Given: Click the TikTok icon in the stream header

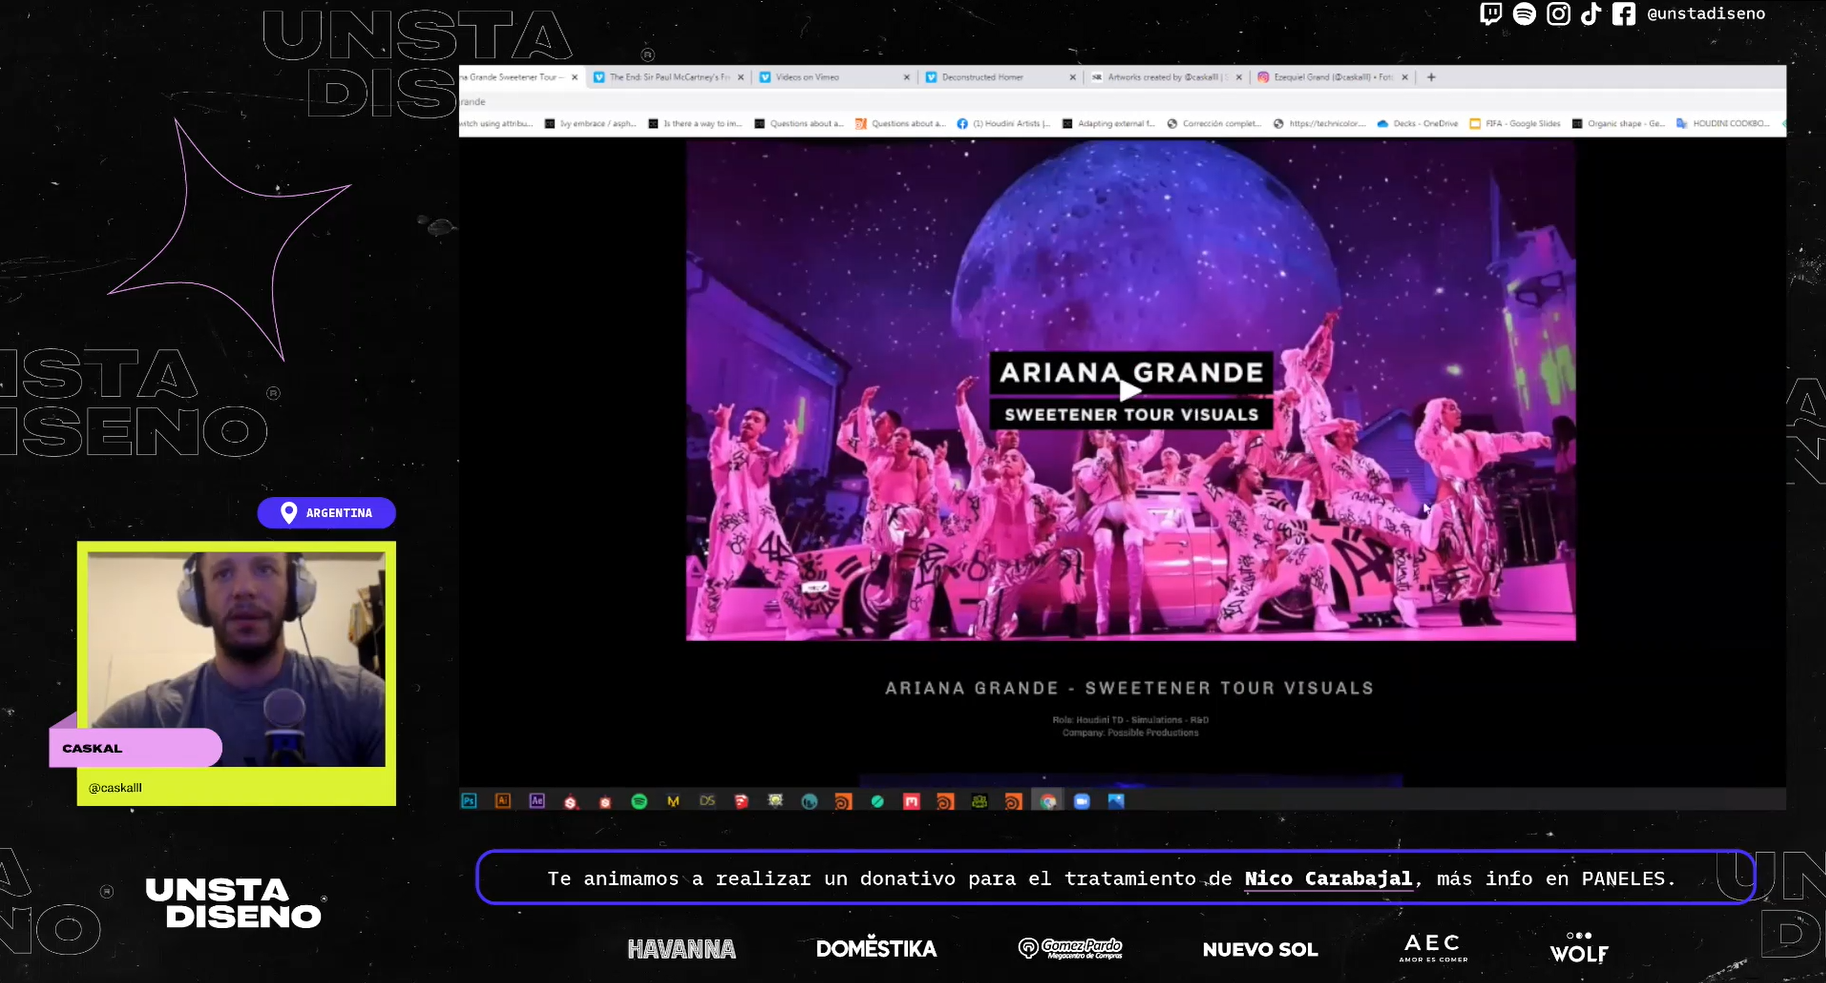Looking at the screenshot, I should [1591, 14].
